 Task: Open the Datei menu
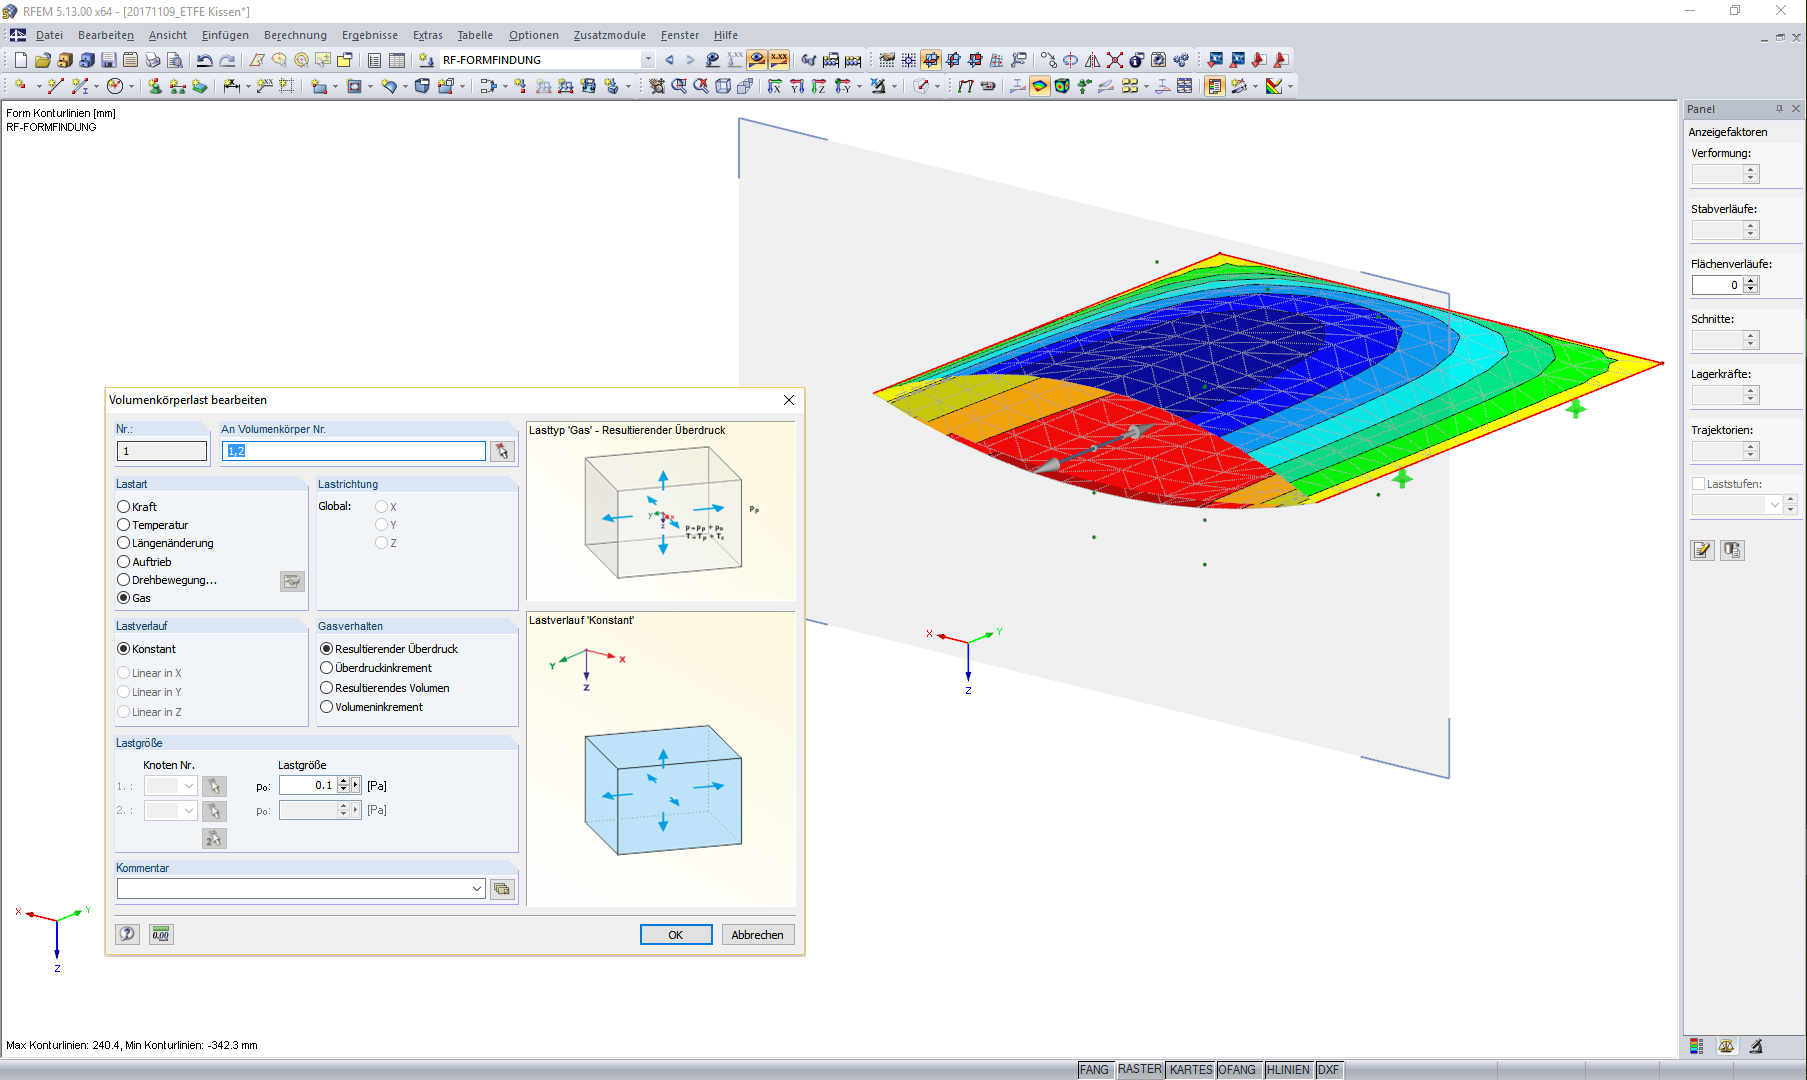click(x=49, y=35)
